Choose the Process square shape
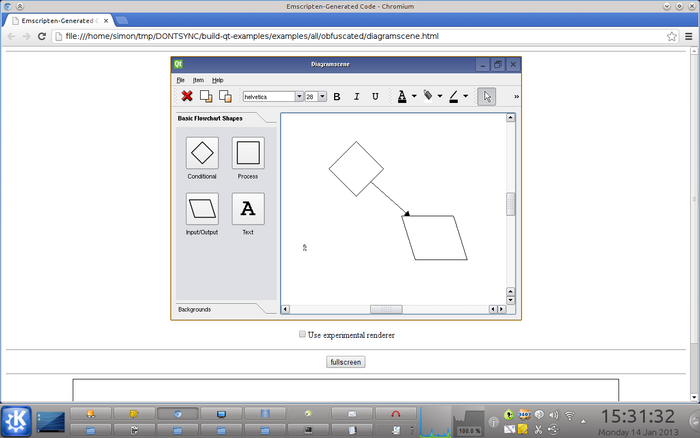 click(248, 153)
